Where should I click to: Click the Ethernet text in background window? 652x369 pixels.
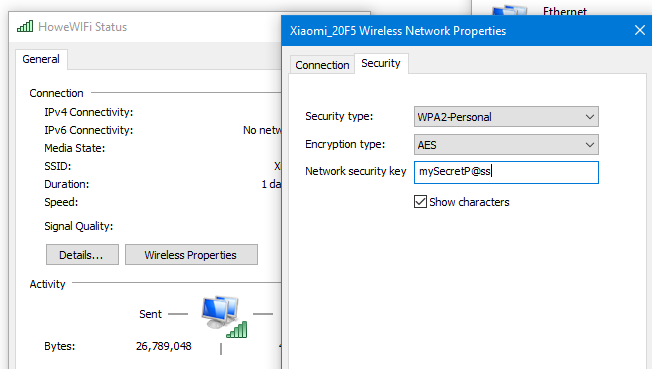coord(564,11)
